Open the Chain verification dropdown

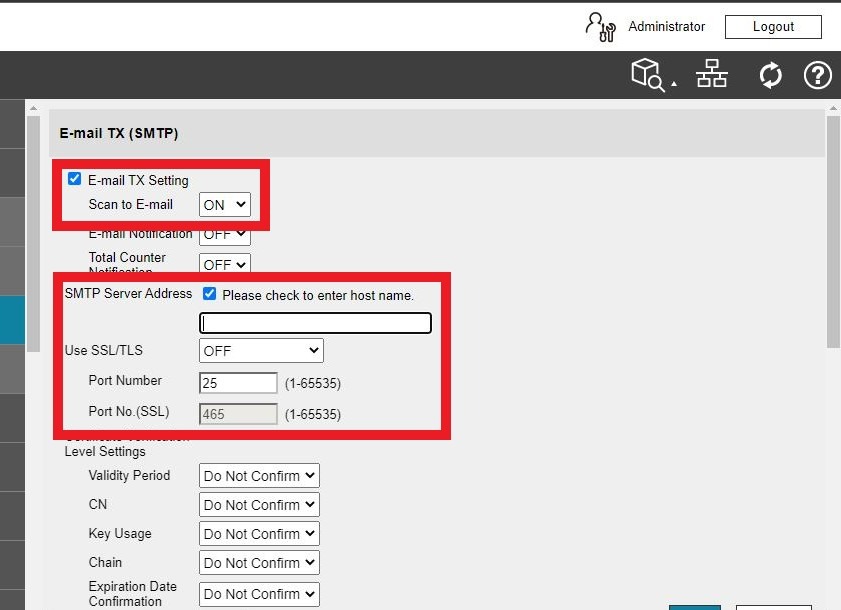(258, 562)
